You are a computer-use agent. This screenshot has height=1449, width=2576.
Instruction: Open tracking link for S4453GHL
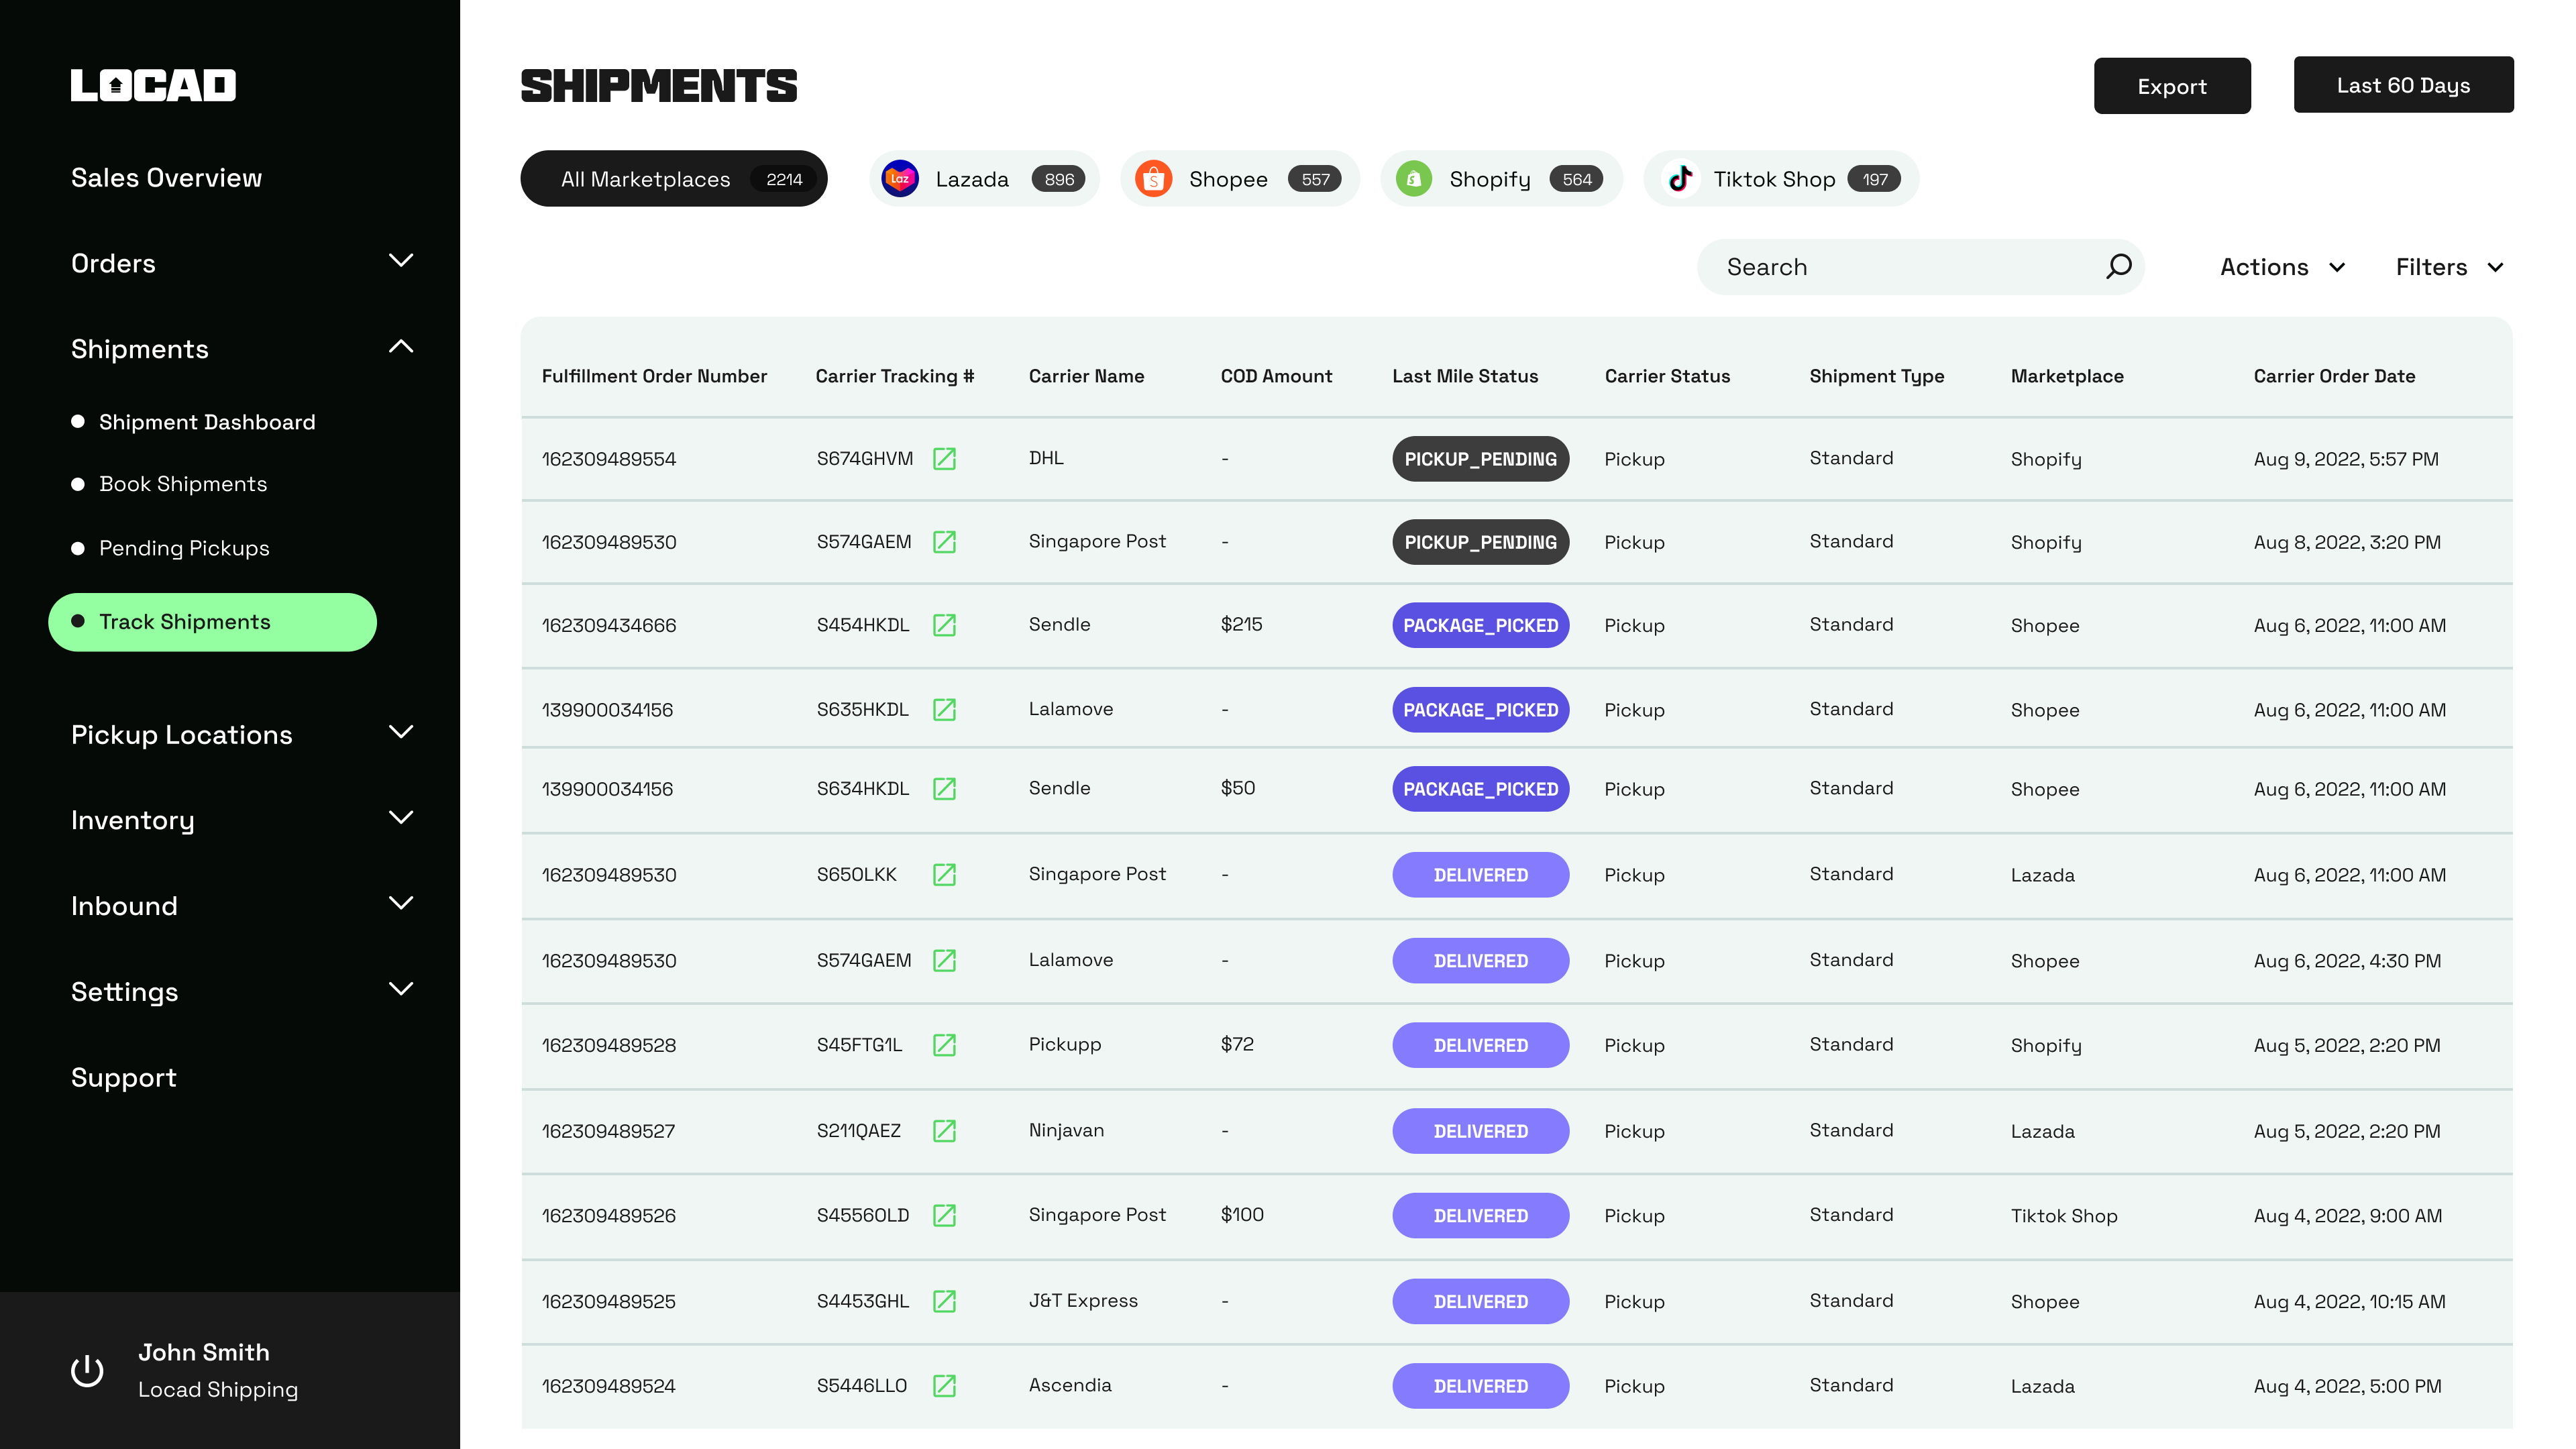(944, 1301)
